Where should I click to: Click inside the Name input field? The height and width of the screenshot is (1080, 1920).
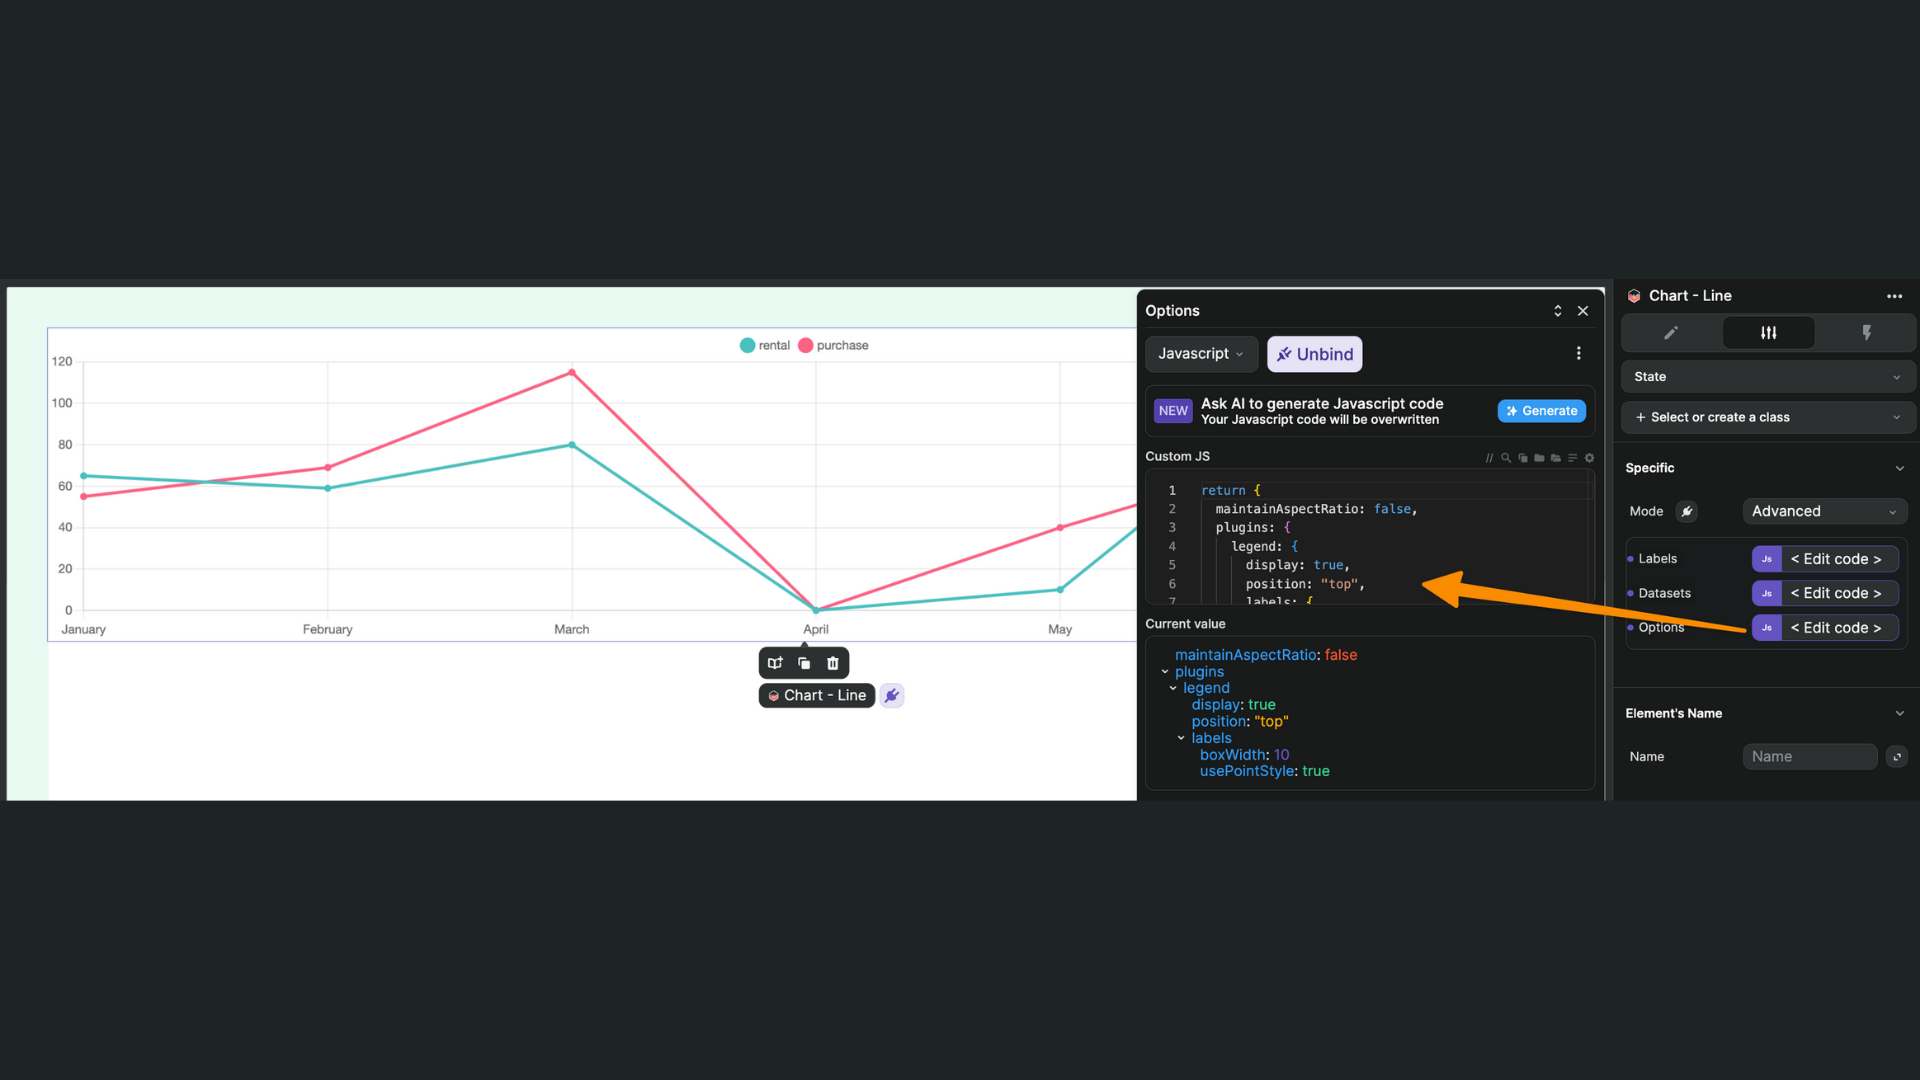click(x=1809, y=757)
